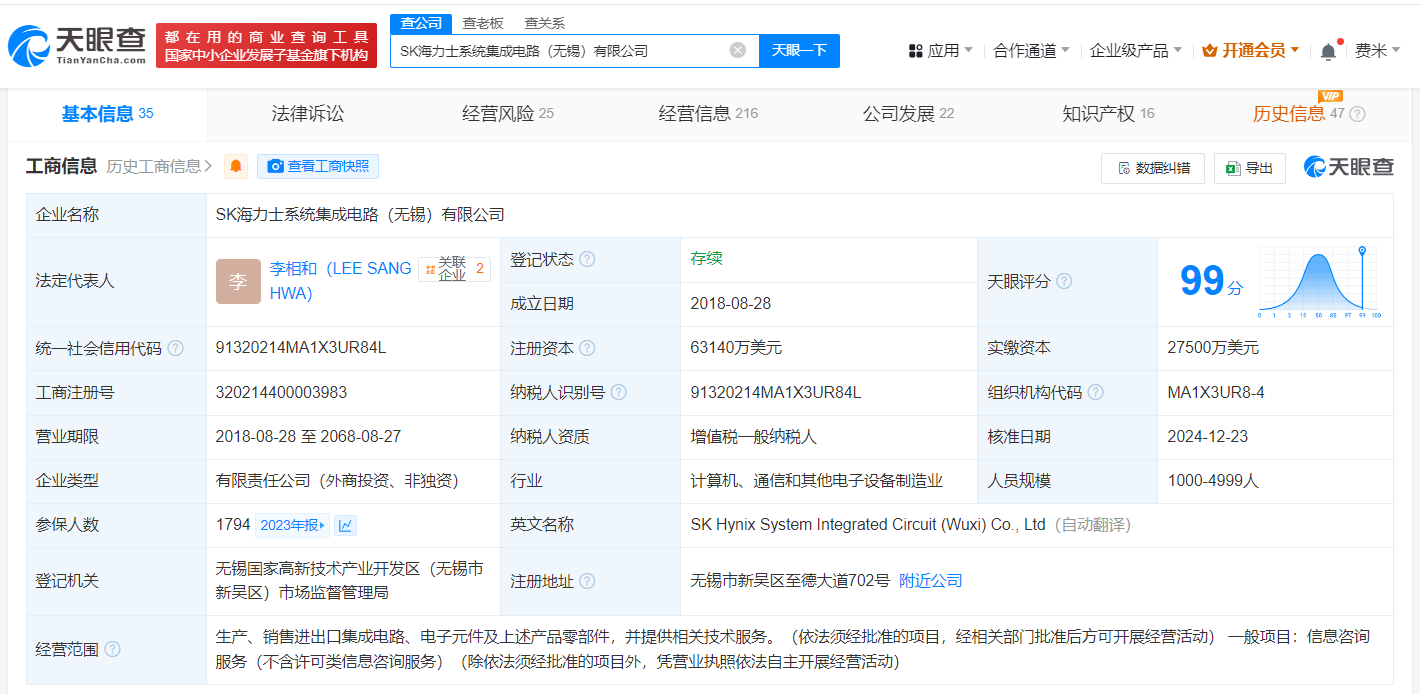Viewport: 1420px width, 694px height.
Task: Click English name SK Hynix System Integrated Circuit
Action: click(868, 525)
